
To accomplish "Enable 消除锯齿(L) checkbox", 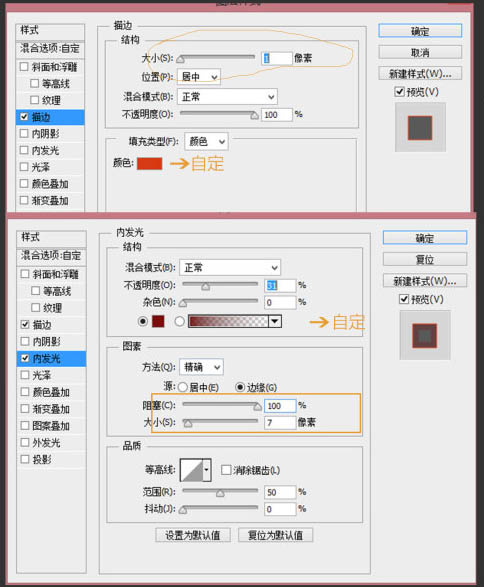I will click(x=226, y=470).
